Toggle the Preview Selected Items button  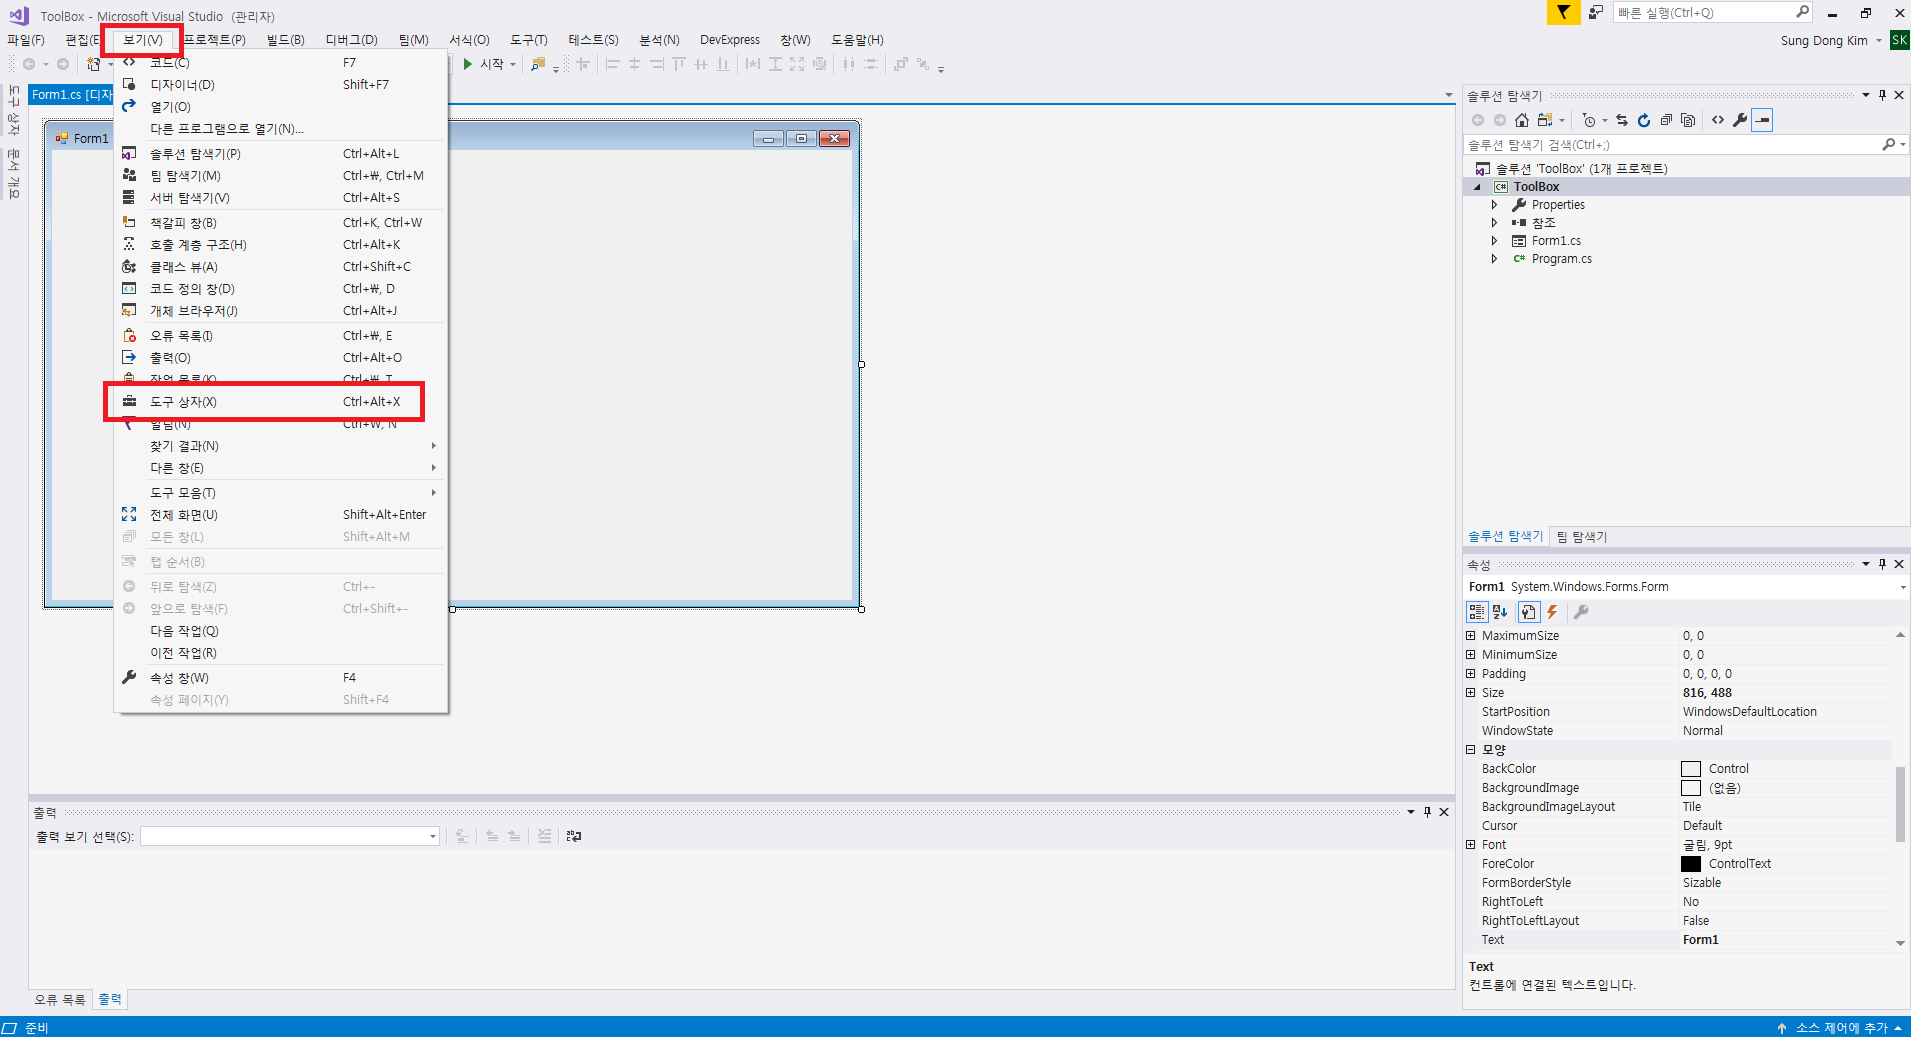click(1762, 120)
